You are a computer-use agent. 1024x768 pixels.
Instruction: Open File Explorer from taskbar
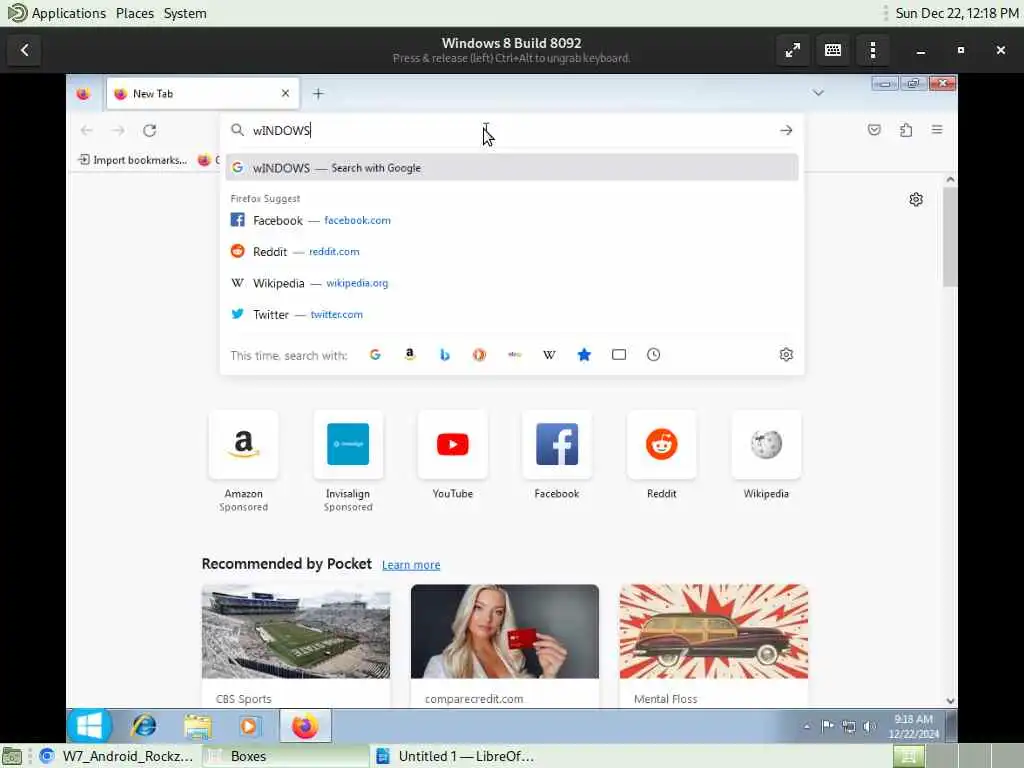coord(197,726)
